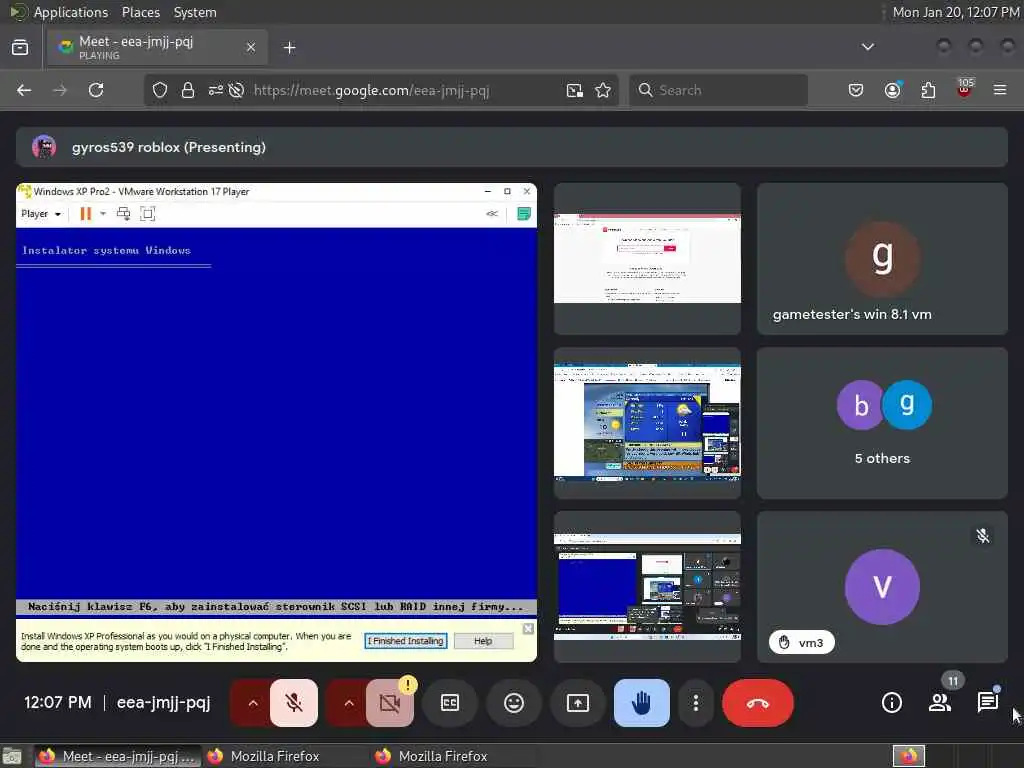Viewport: 1024px width, 768px height.
Task: Open the VMware green notes icon
Action: pos(524,214)
